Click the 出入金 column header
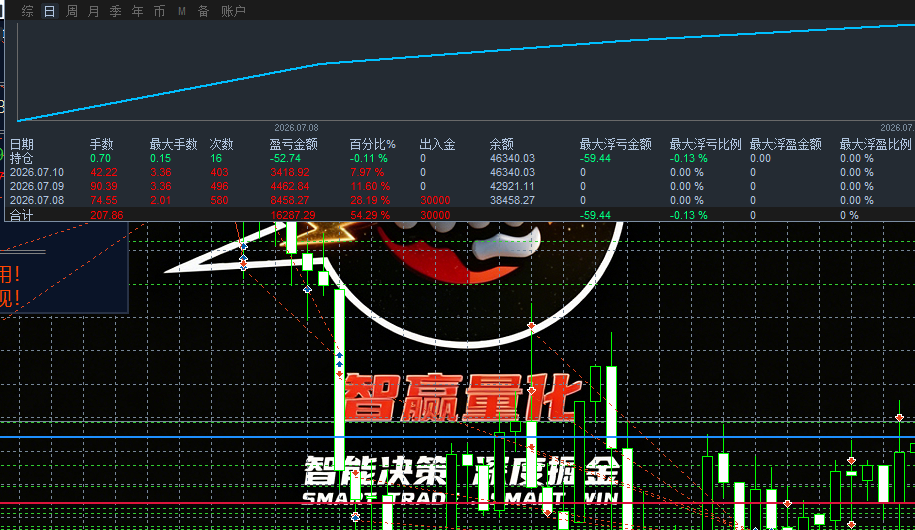This screenshot has height=530, width=915. tap(437, 144)
